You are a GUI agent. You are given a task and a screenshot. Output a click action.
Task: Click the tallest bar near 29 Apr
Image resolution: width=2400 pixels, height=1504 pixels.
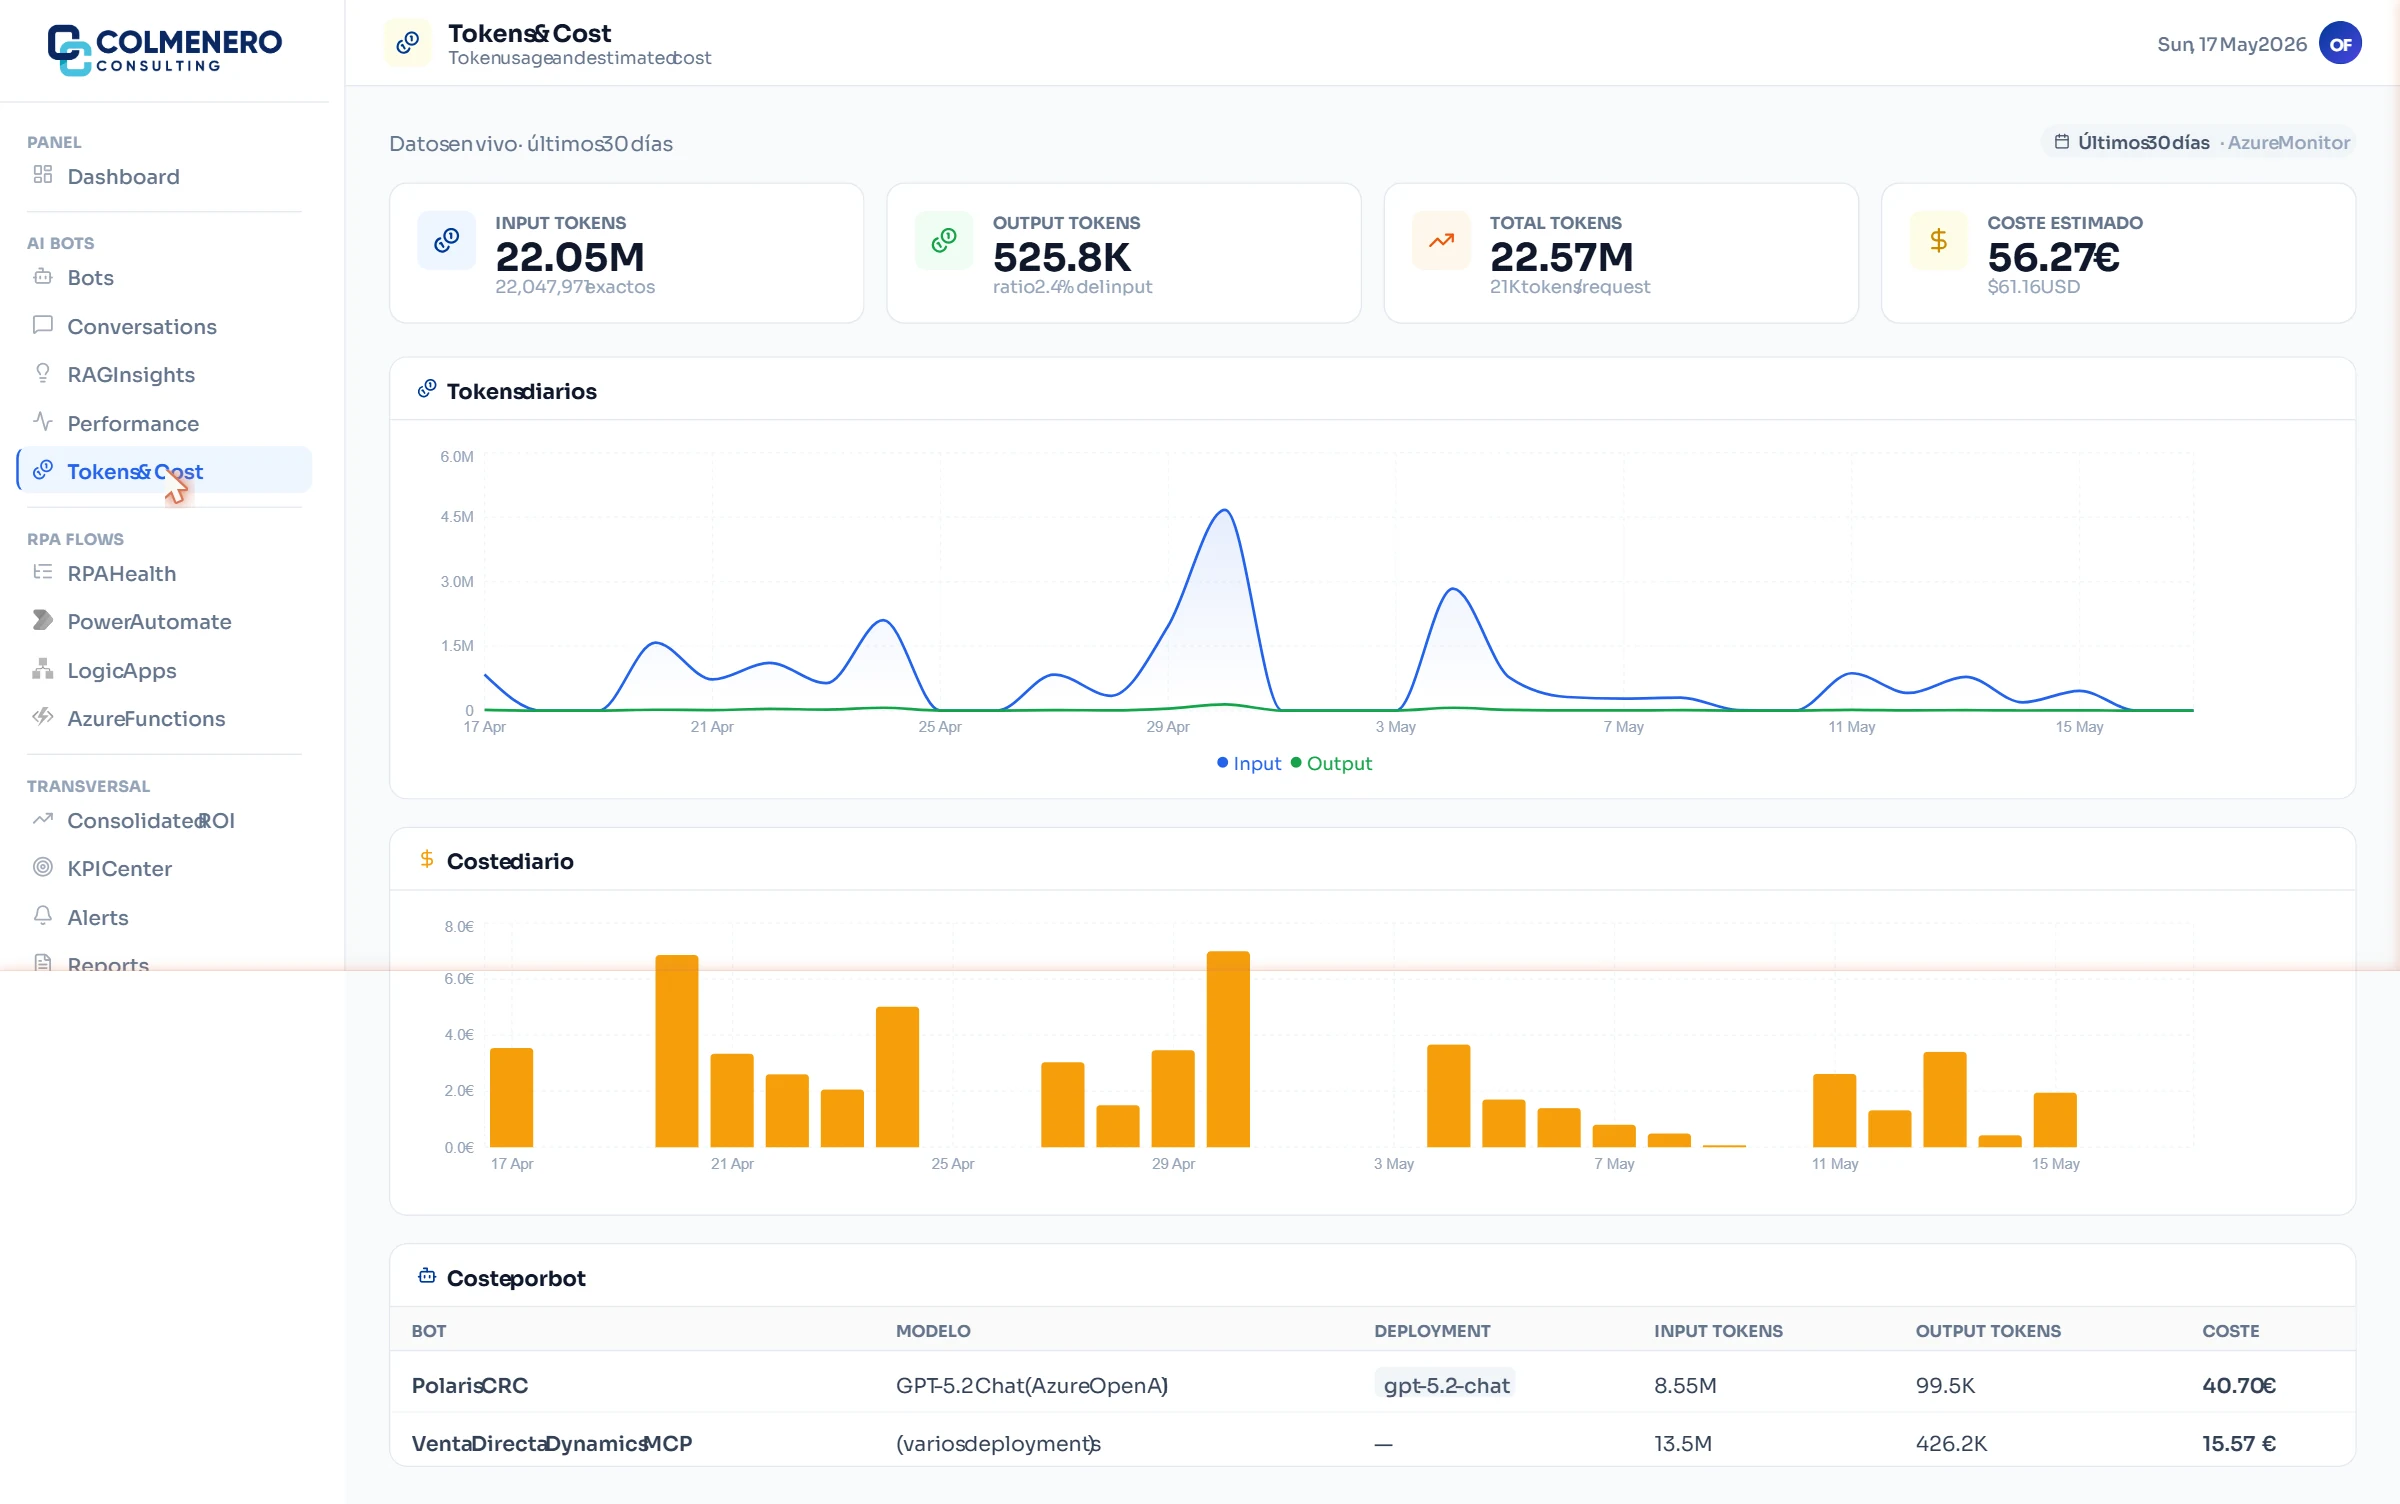(x=1228, y=1049)
